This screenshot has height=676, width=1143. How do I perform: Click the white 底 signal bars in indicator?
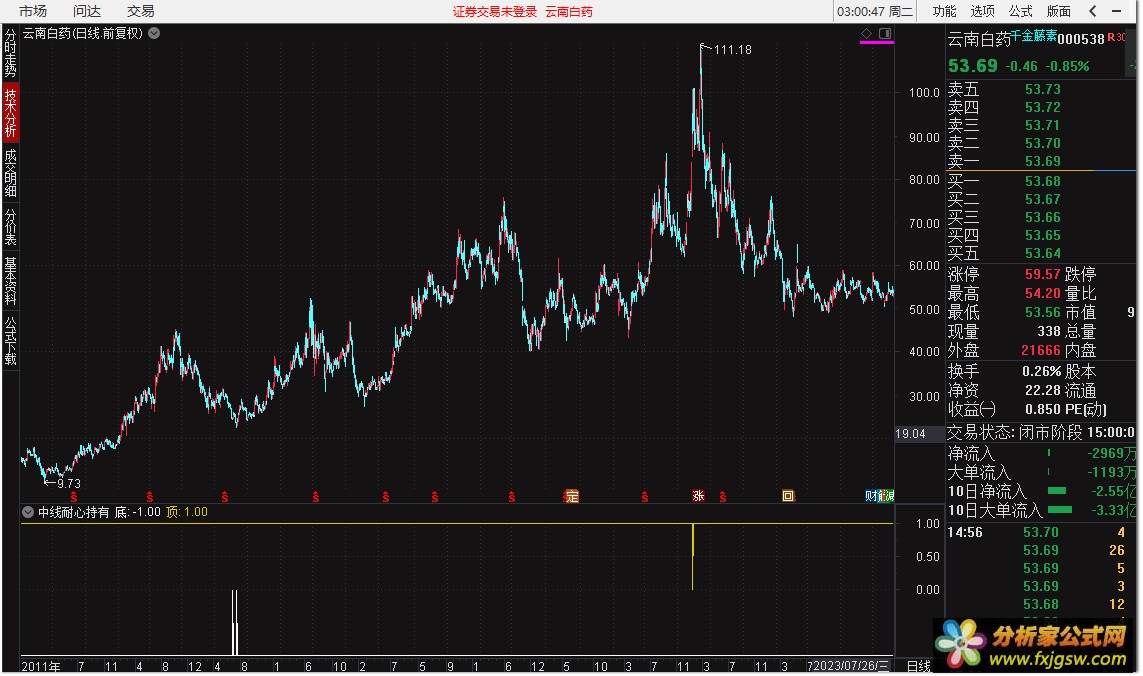click(235, 622)
